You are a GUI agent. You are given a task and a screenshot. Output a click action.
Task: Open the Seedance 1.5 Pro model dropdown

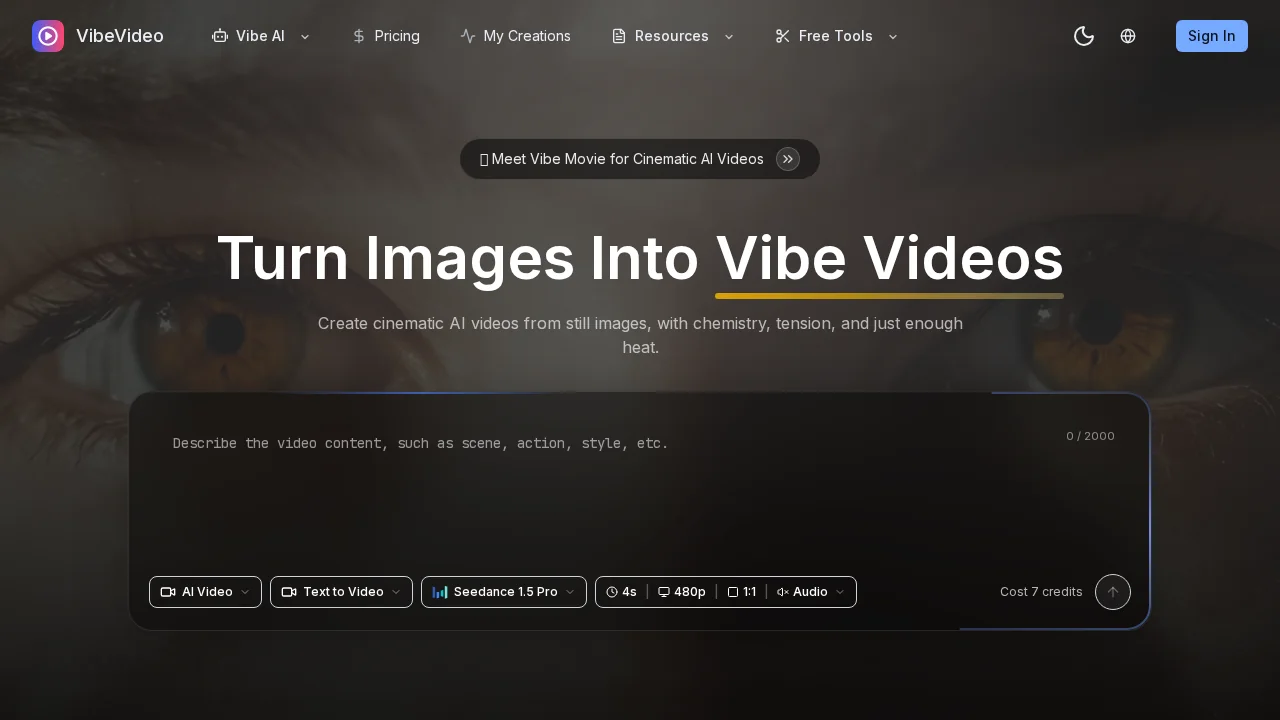(x=504, y=592)
